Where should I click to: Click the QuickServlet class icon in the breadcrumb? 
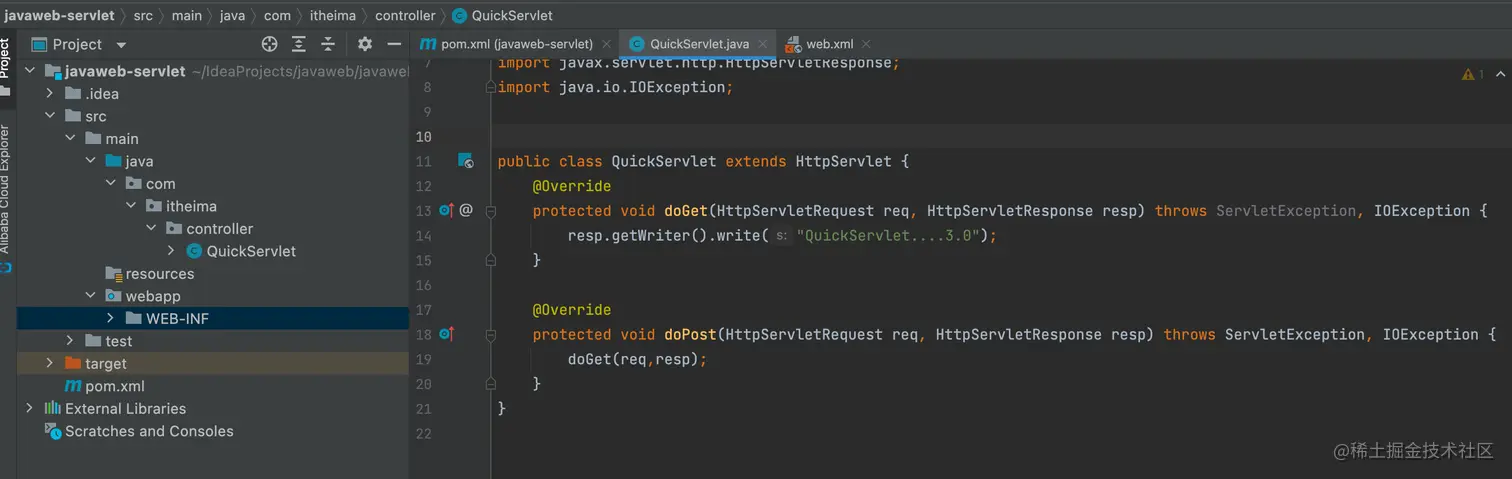pos(459,16)
